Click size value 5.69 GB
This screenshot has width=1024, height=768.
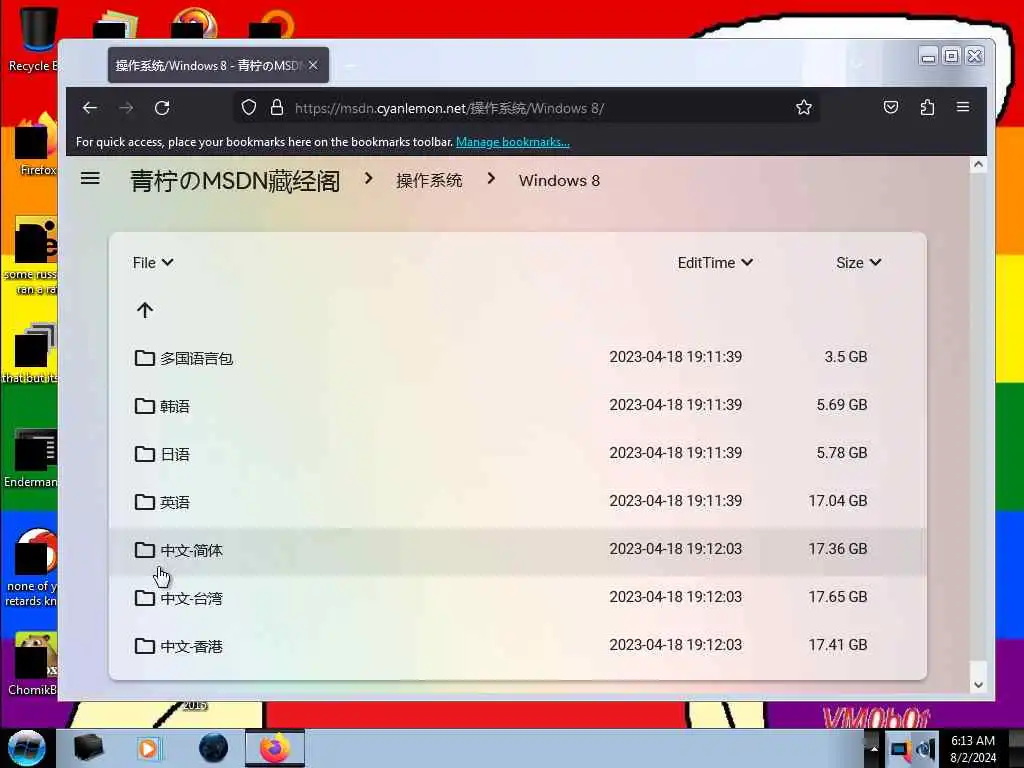[842, 405]
